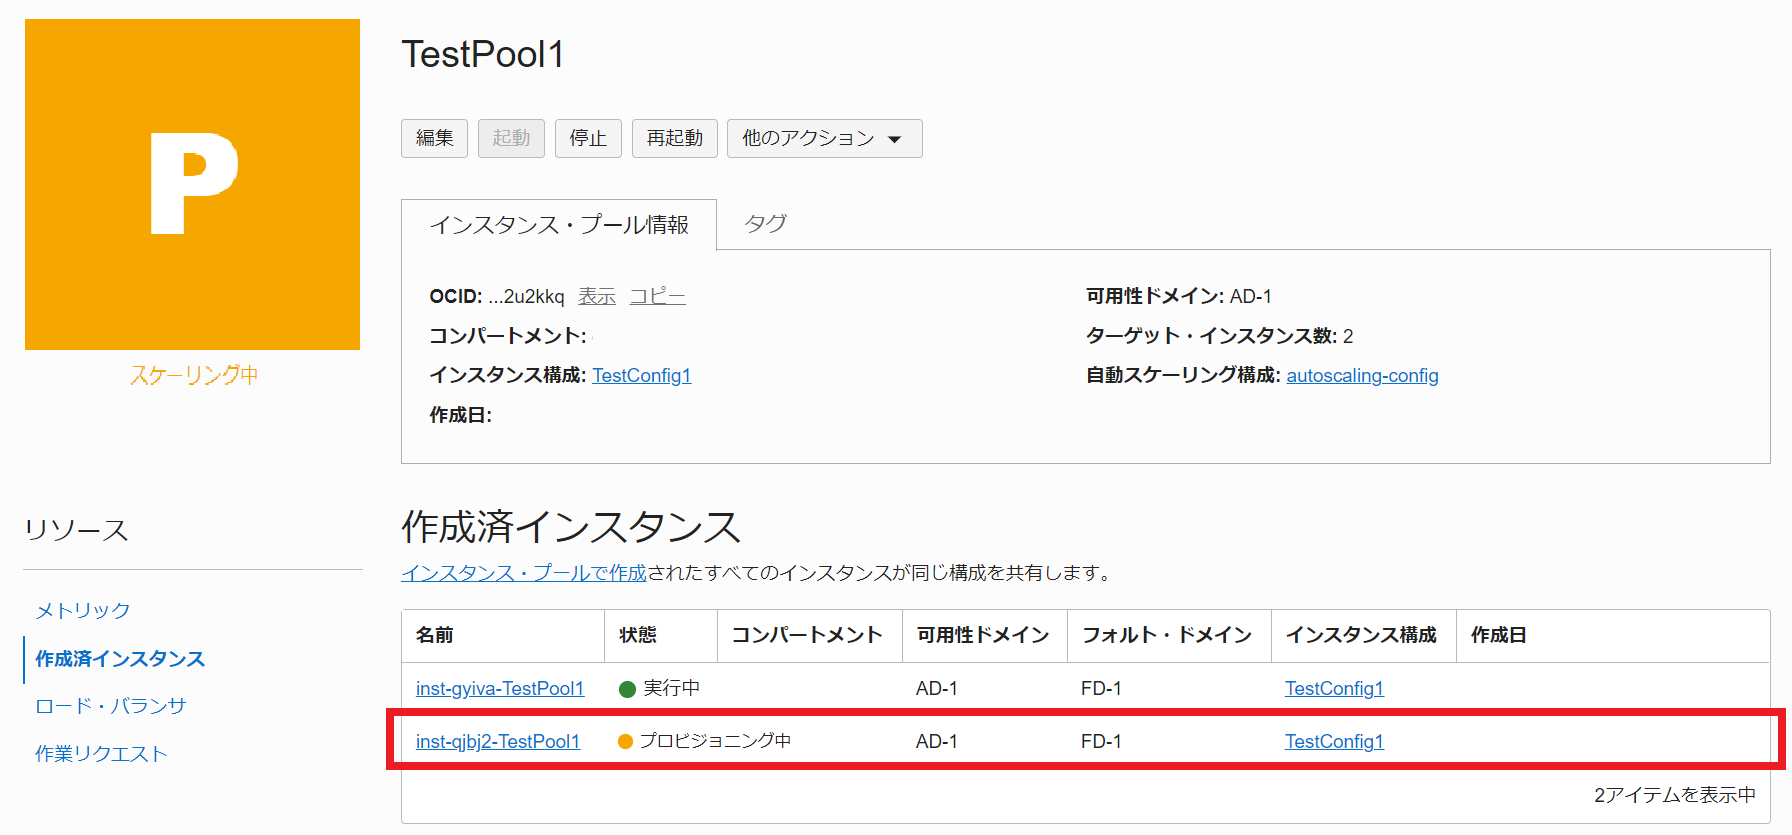Click the 再起動 button
Image resolution: width=1792 pixels, height=835 pixels.
pyautogui.click(x=674, y=139)
